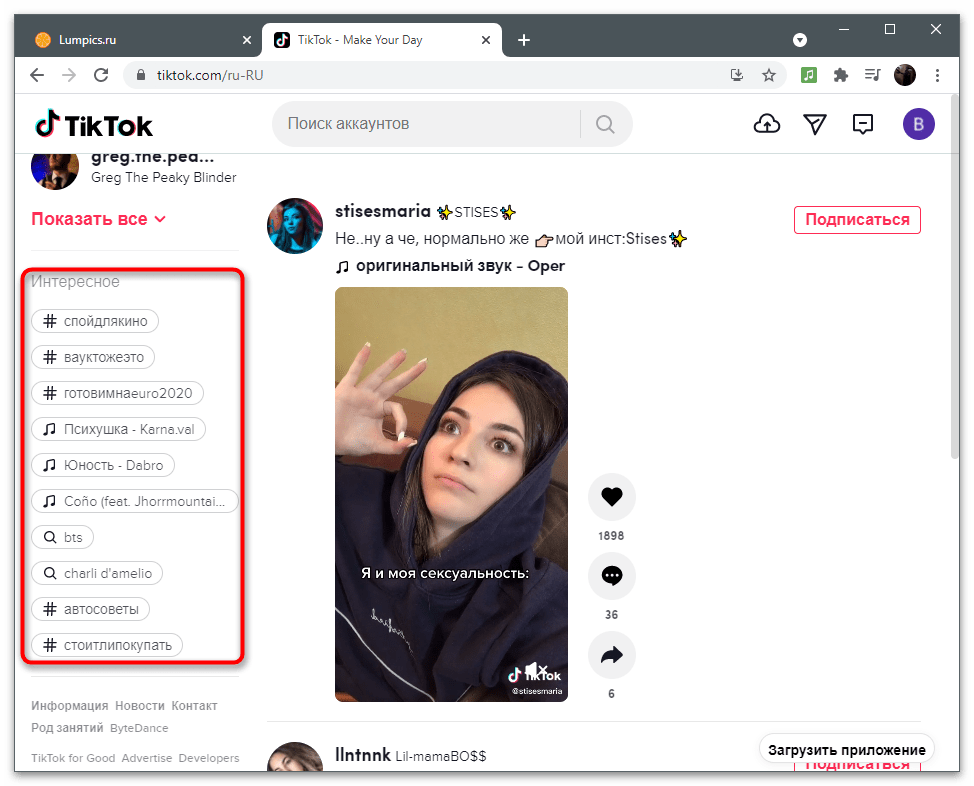Go forward in browser history
Viewport: 974px width, 786px height.
(69, 75)
